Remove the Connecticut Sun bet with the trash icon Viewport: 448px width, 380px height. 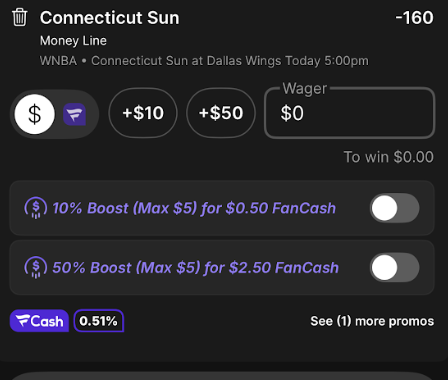(19, 17)
